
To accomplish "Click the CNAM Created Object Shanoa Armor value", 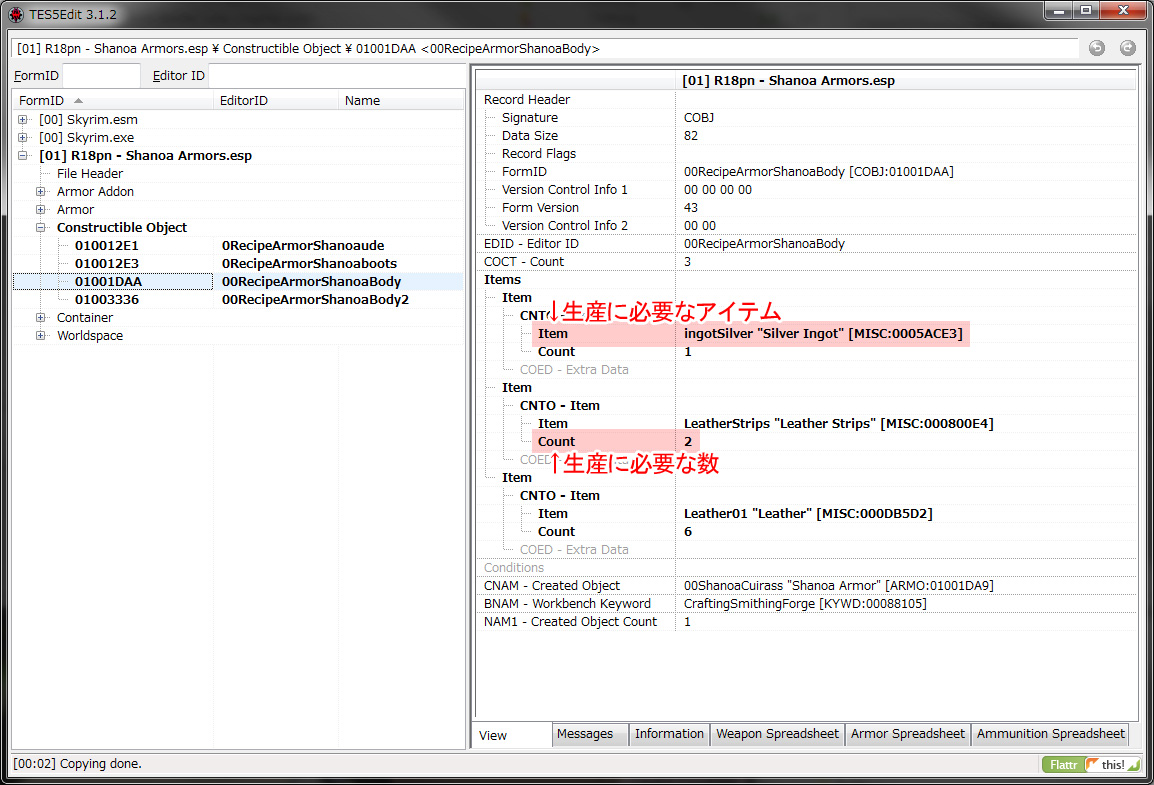I will pos(838,586).
